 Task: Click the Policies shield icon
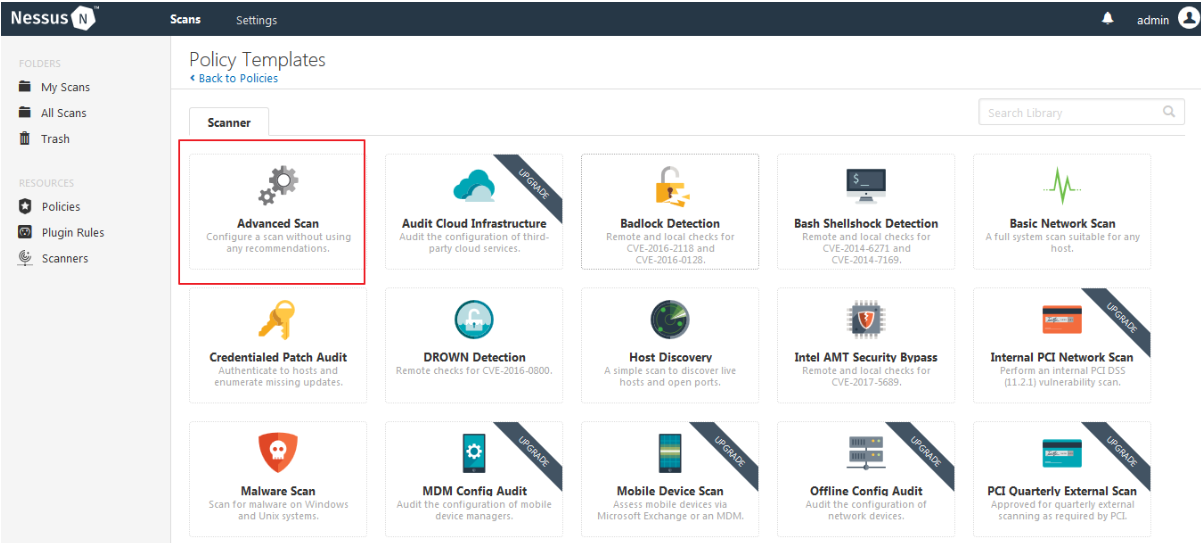coord(25,206)
